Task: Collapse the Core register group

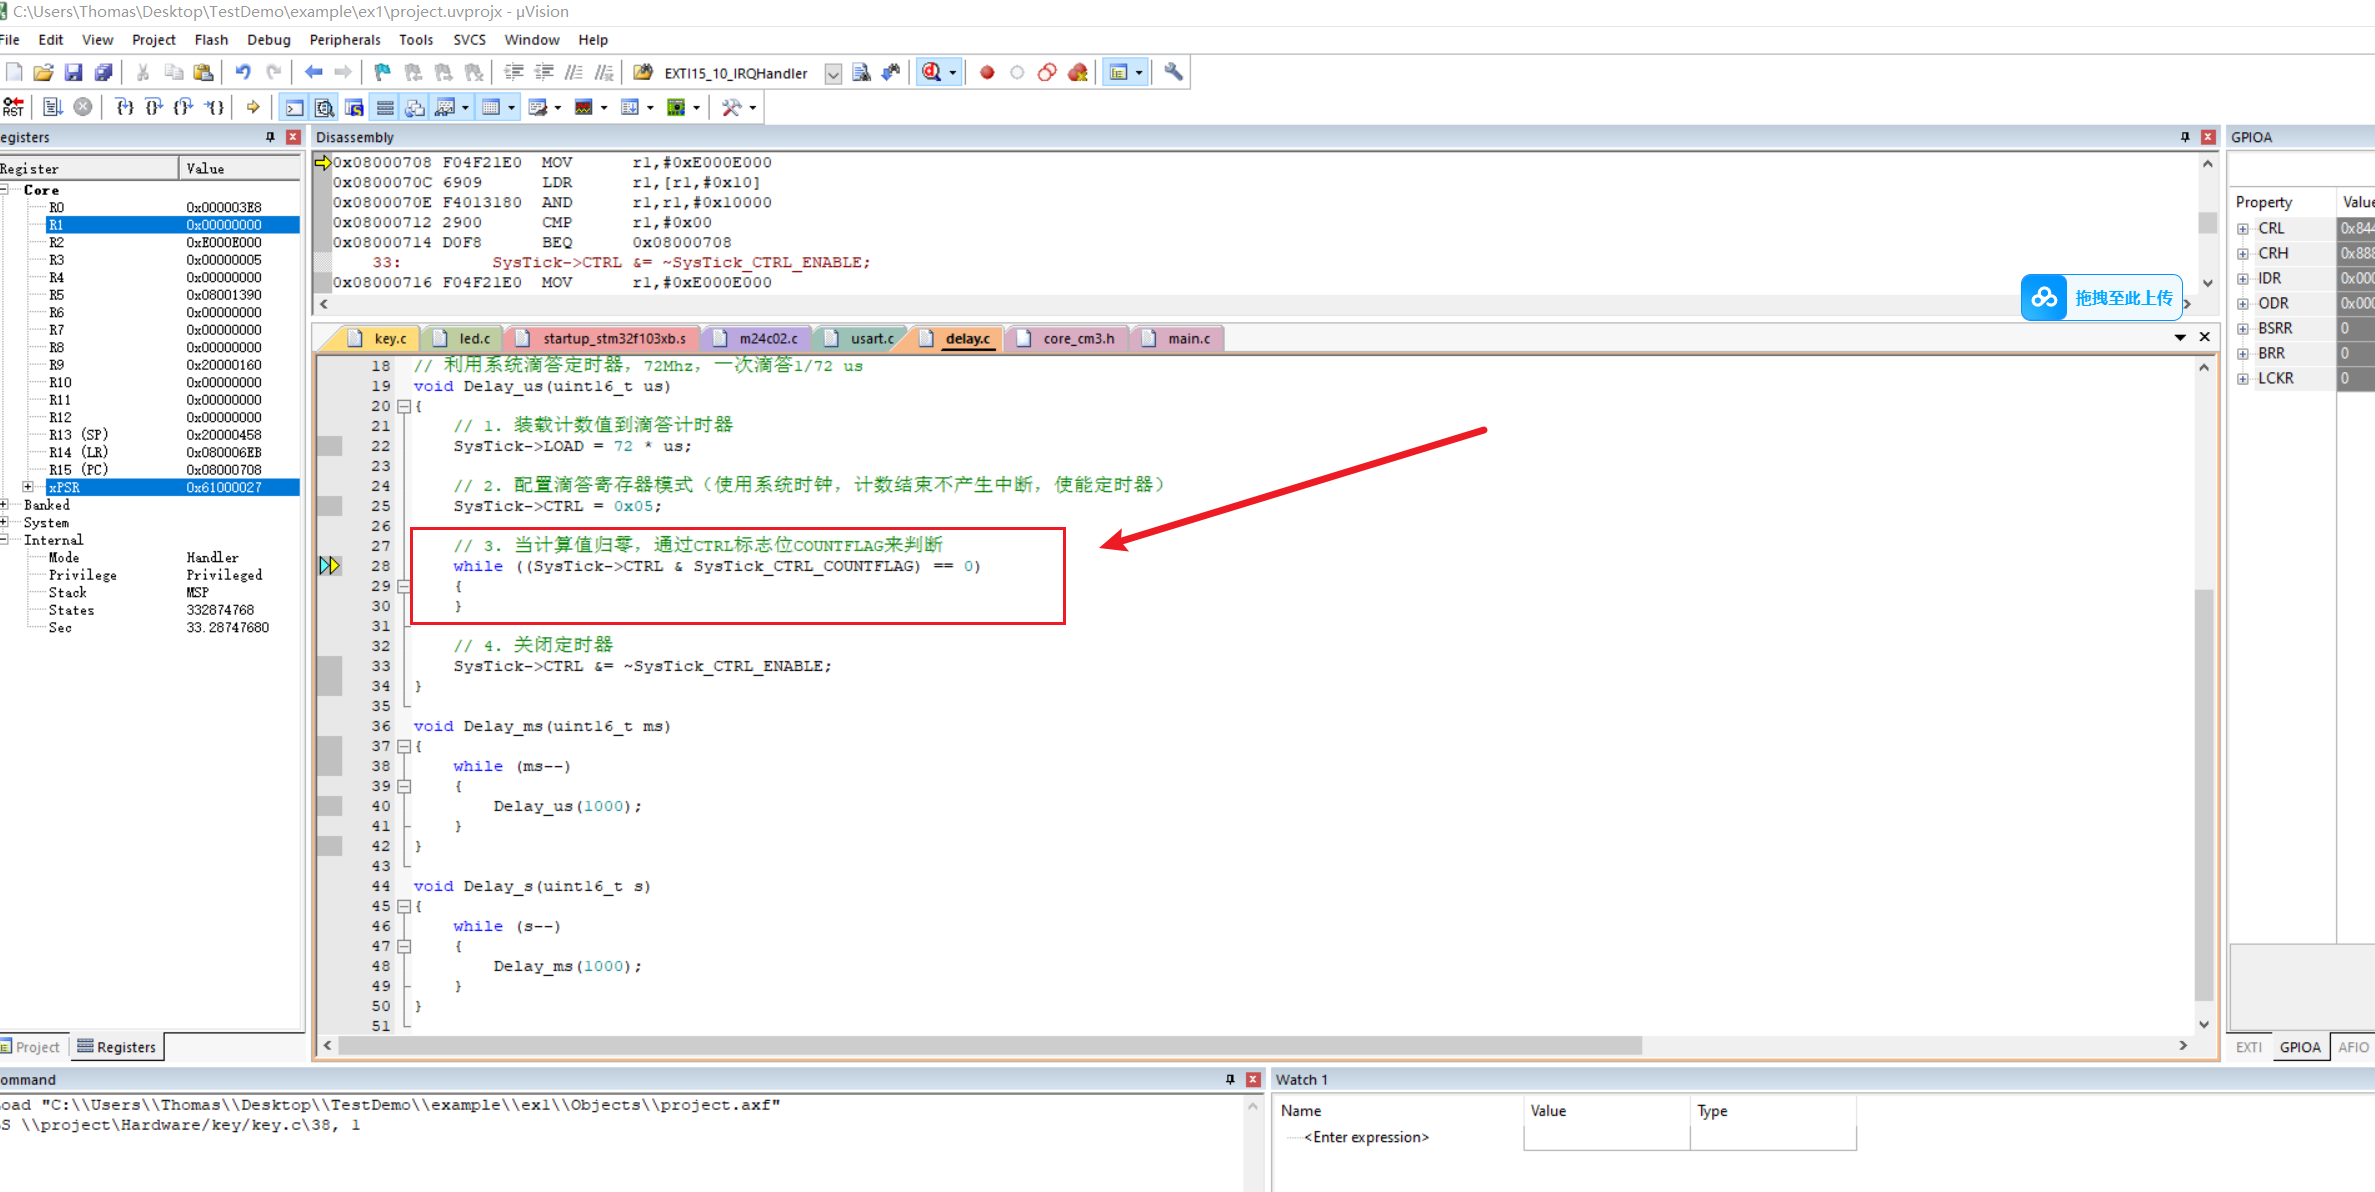Action: click(5, 189)
